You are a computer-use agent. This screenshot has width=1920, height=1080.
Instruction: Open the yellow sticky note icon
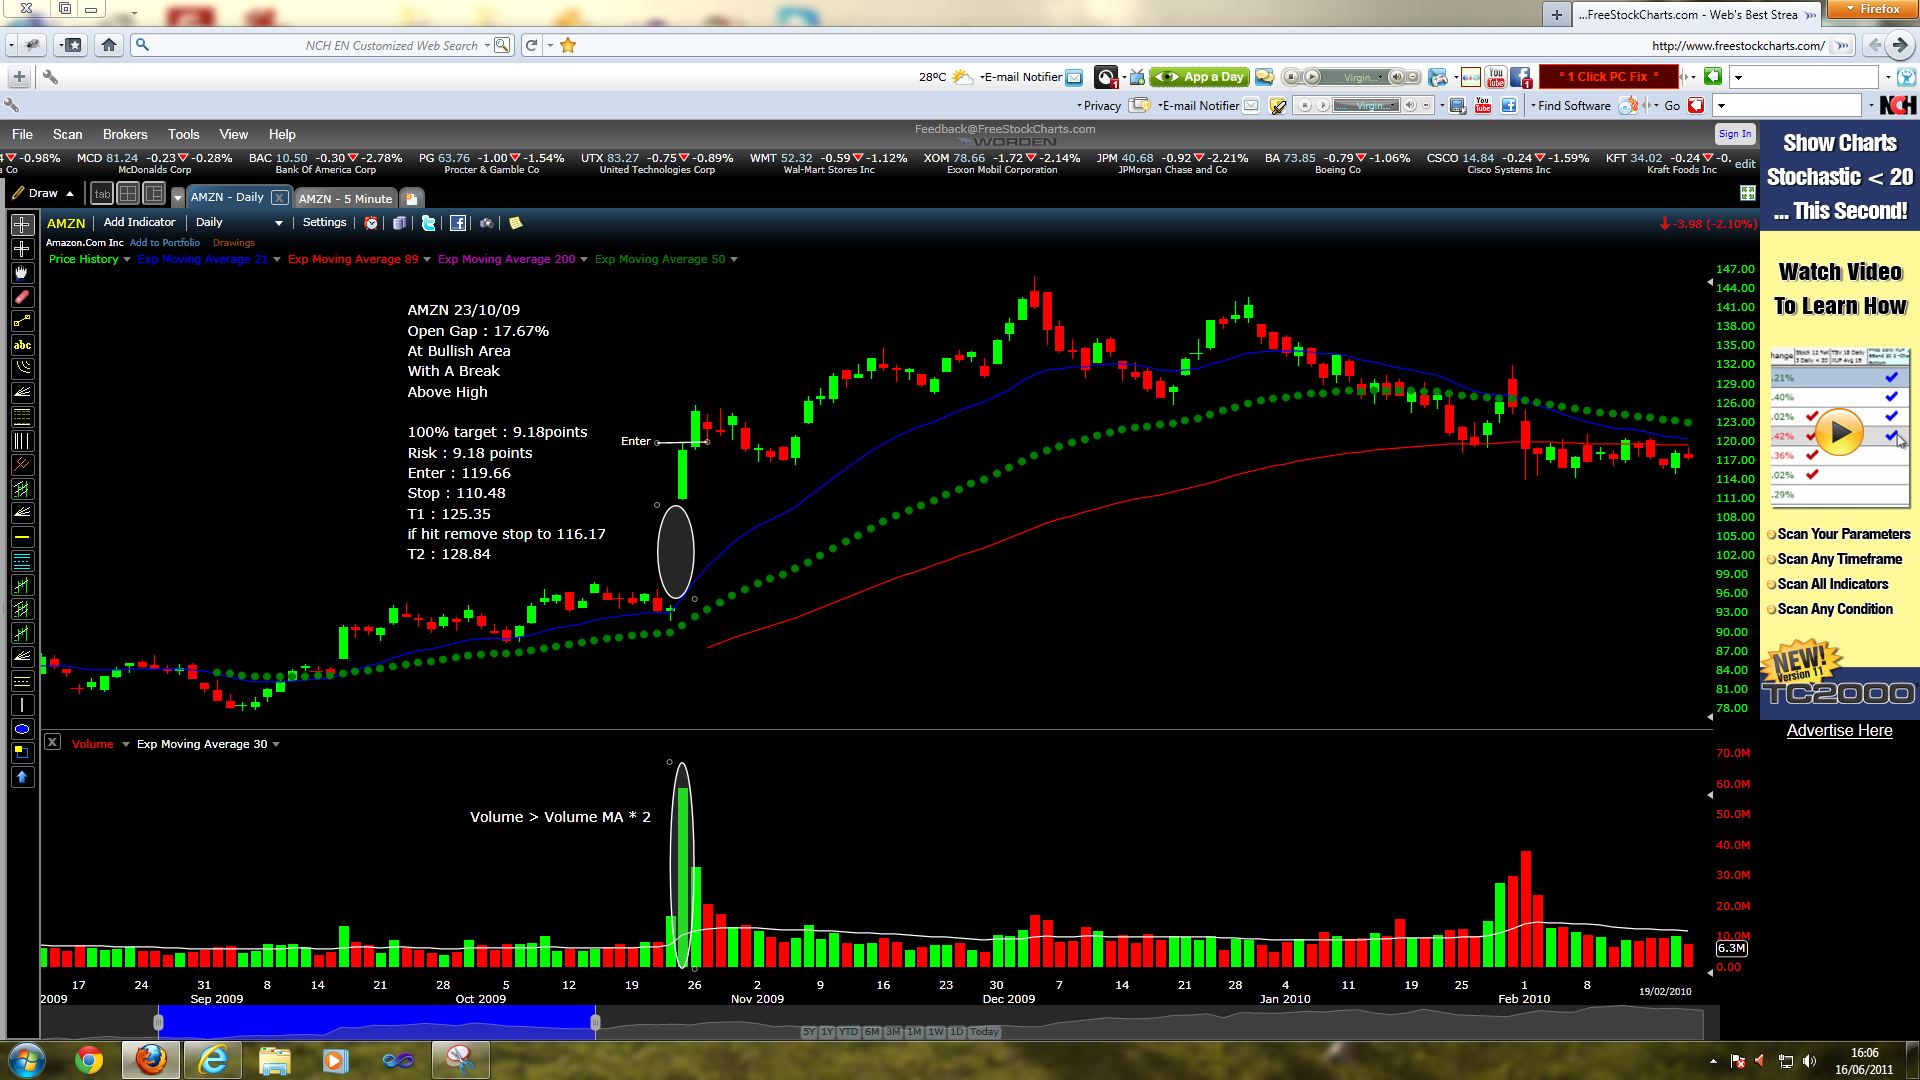[516, 223]
